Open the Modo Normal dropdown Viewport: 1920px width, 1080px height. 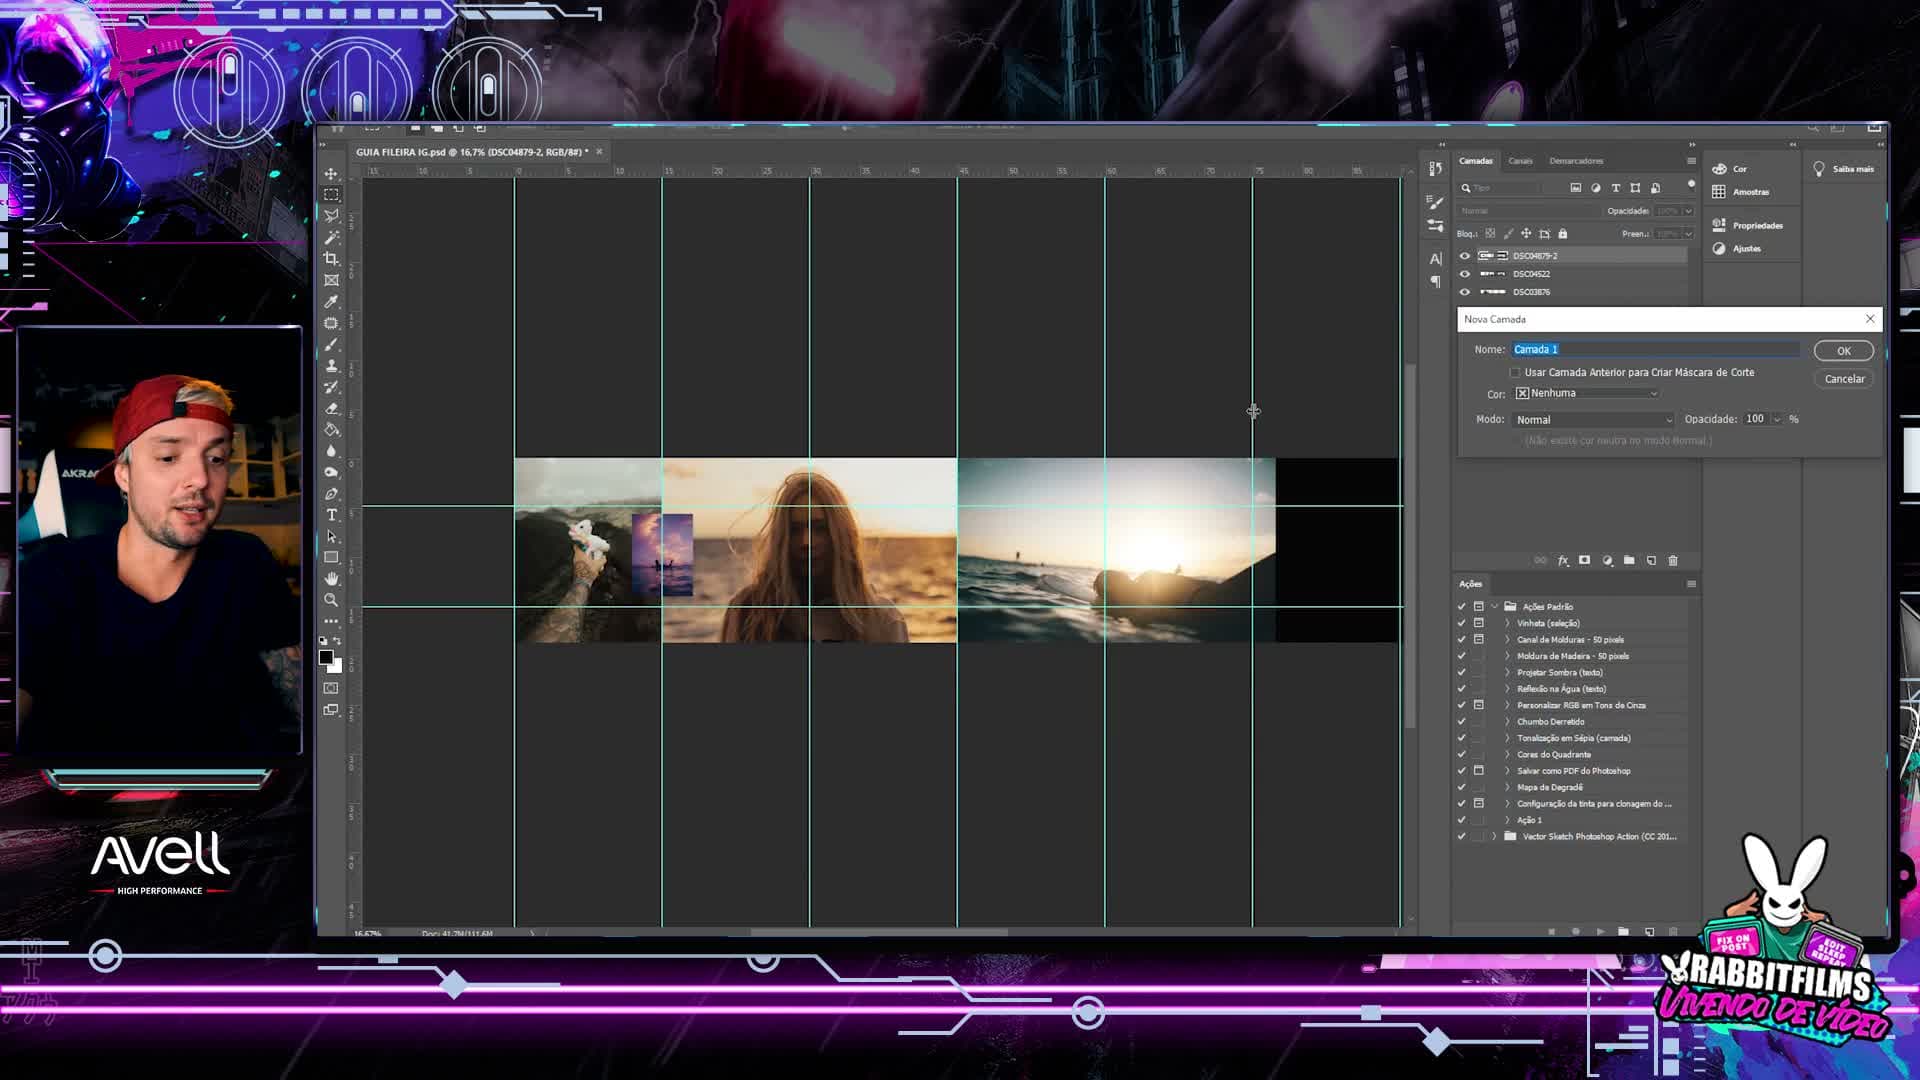tap(1593, 420)
